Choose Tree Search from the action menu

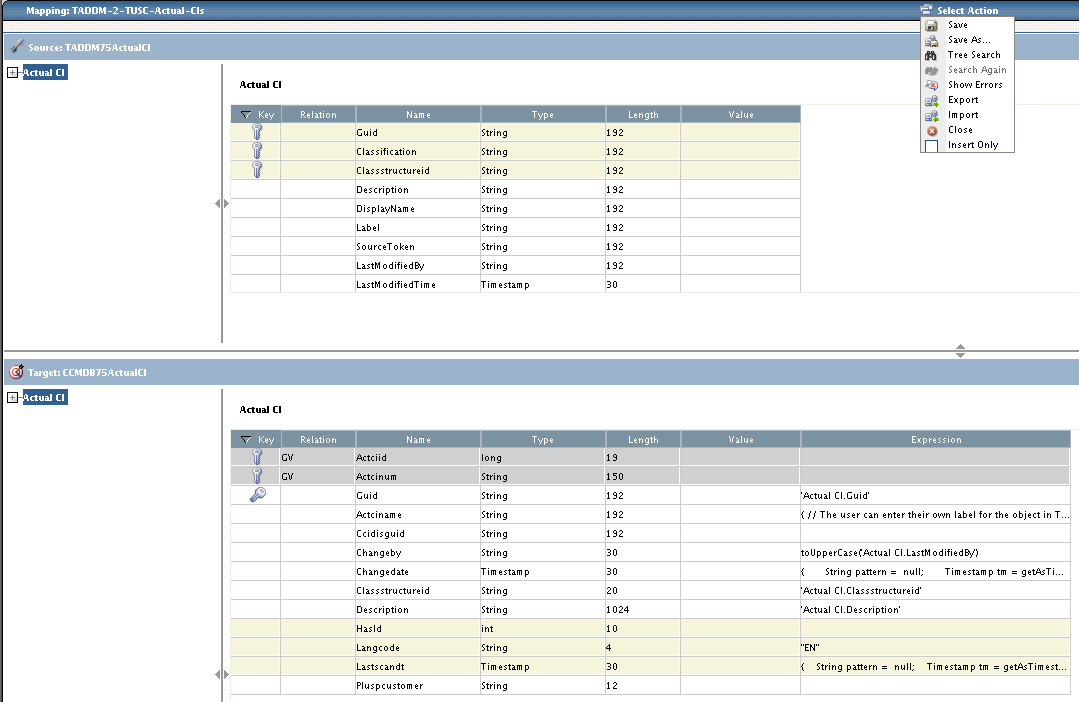974,55
